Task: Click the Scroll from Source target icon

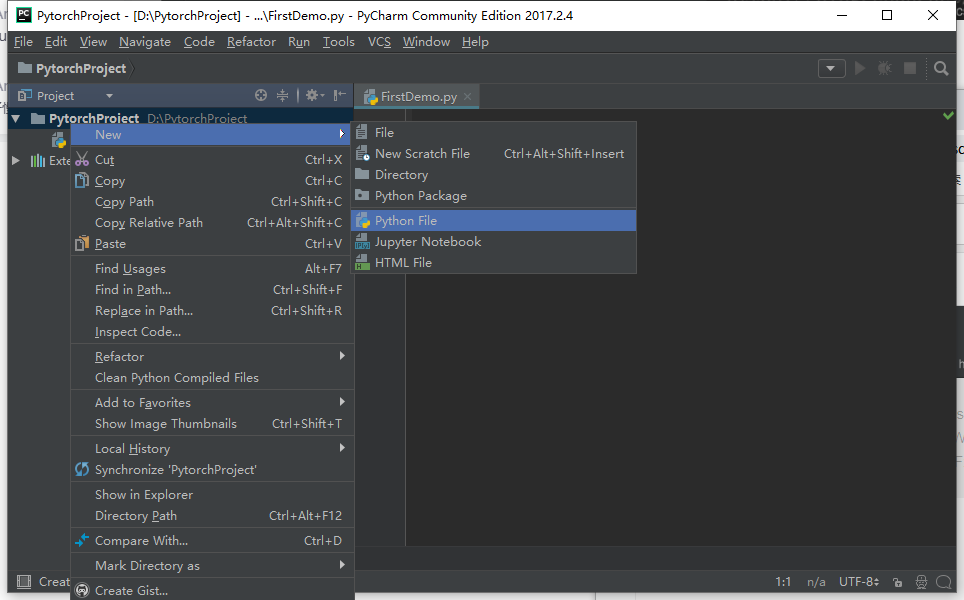Action: coord(260,94)
